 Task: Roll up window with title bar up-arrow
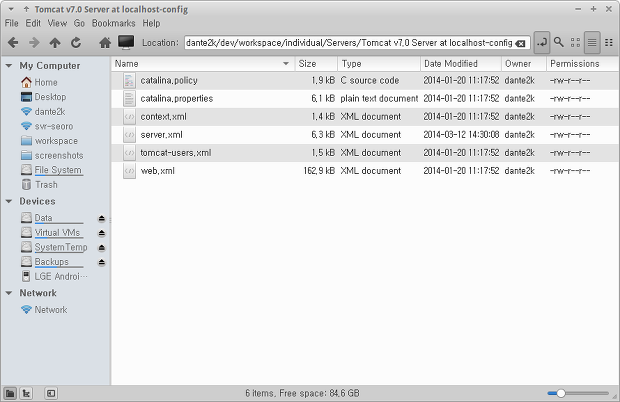pos(26,9)
